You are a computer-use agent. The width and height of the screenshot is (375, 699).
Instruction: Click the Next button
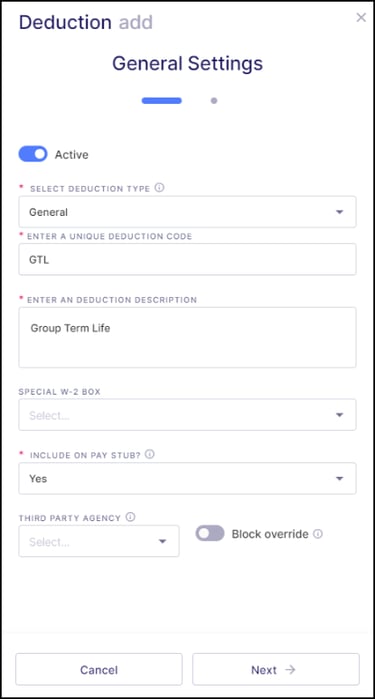point(276,669)
